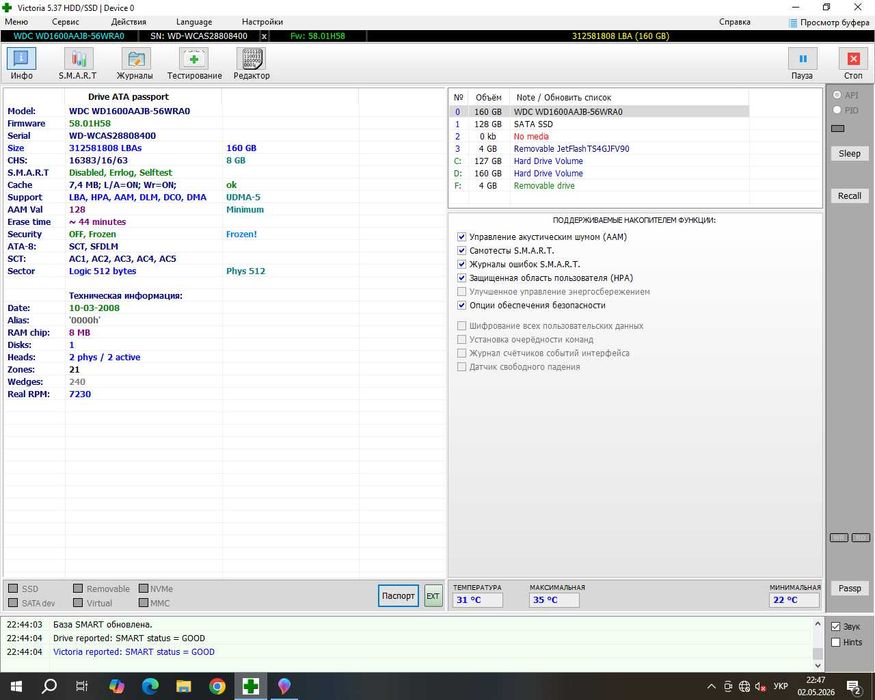Viewport: 875px width, 700px height.
Task: Launch Copilot from taskbar
Action: pos(117,686)
